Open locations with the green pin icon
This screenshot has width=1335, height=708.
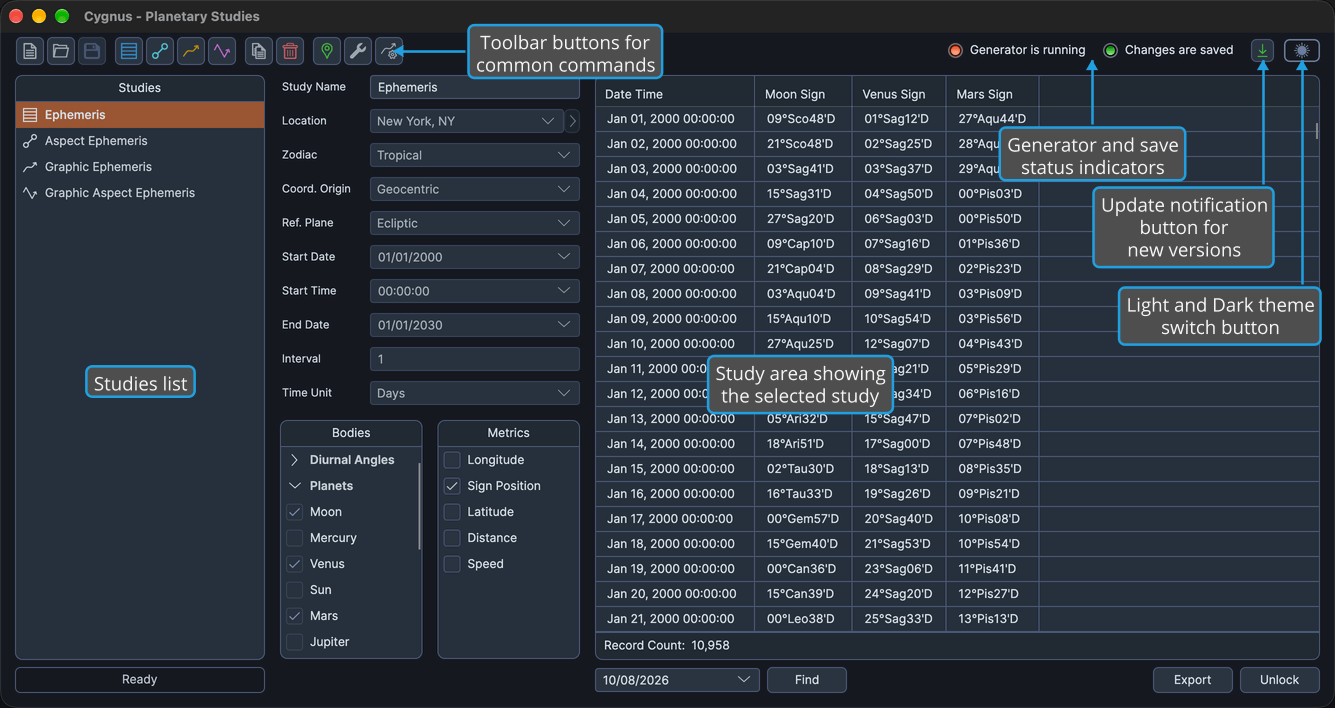327,51
